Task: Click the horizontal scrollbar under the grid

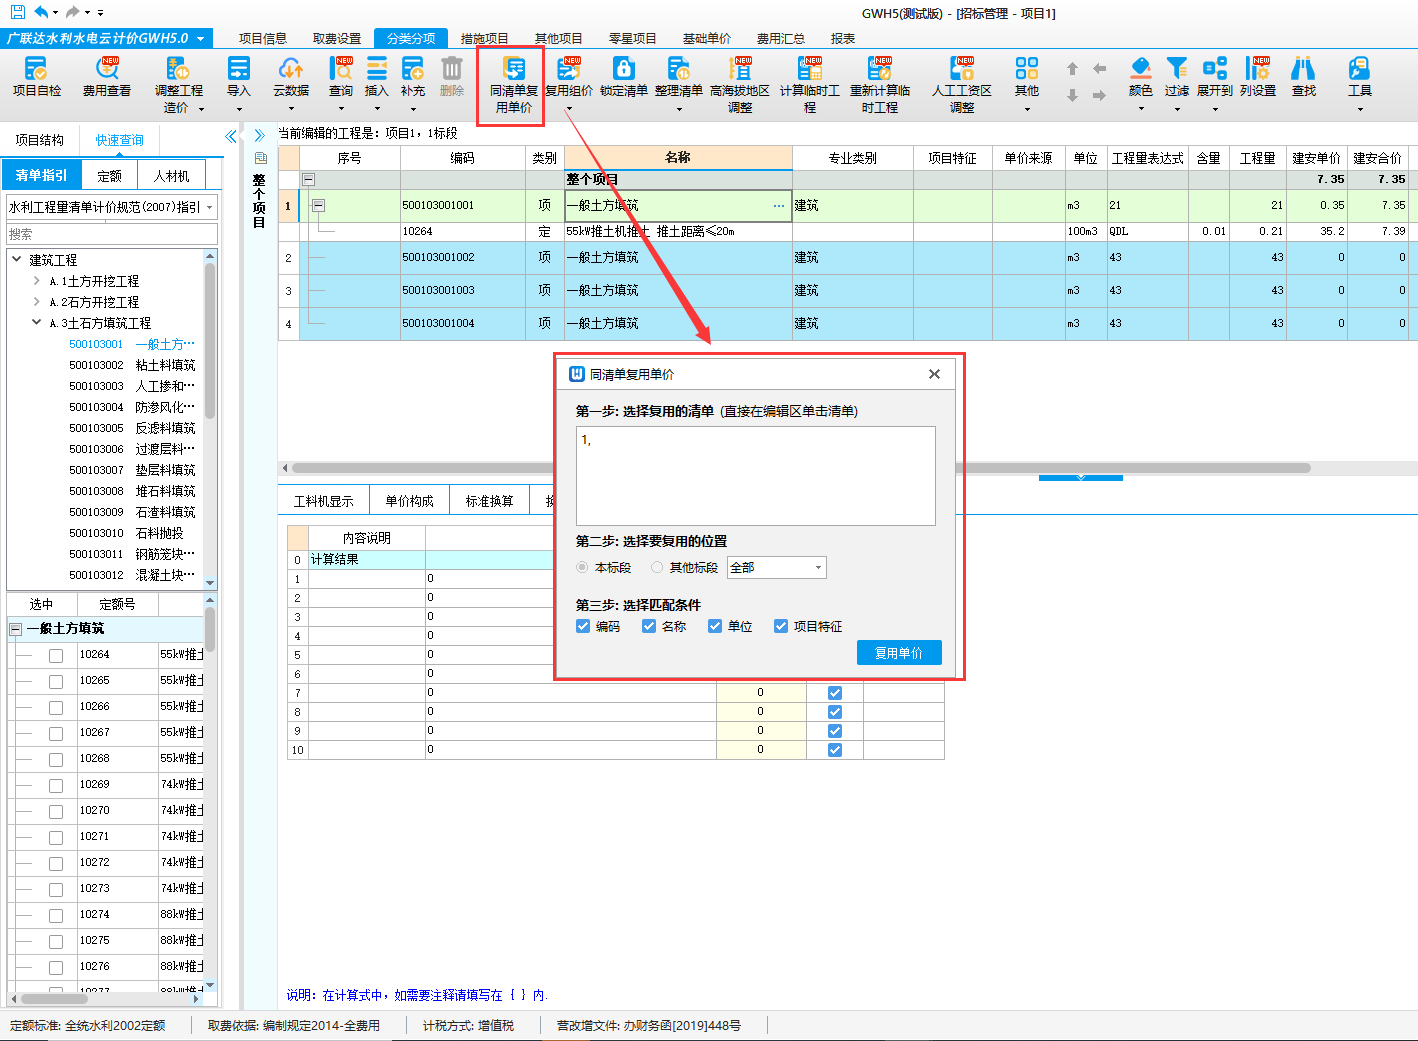Action: 800,468
